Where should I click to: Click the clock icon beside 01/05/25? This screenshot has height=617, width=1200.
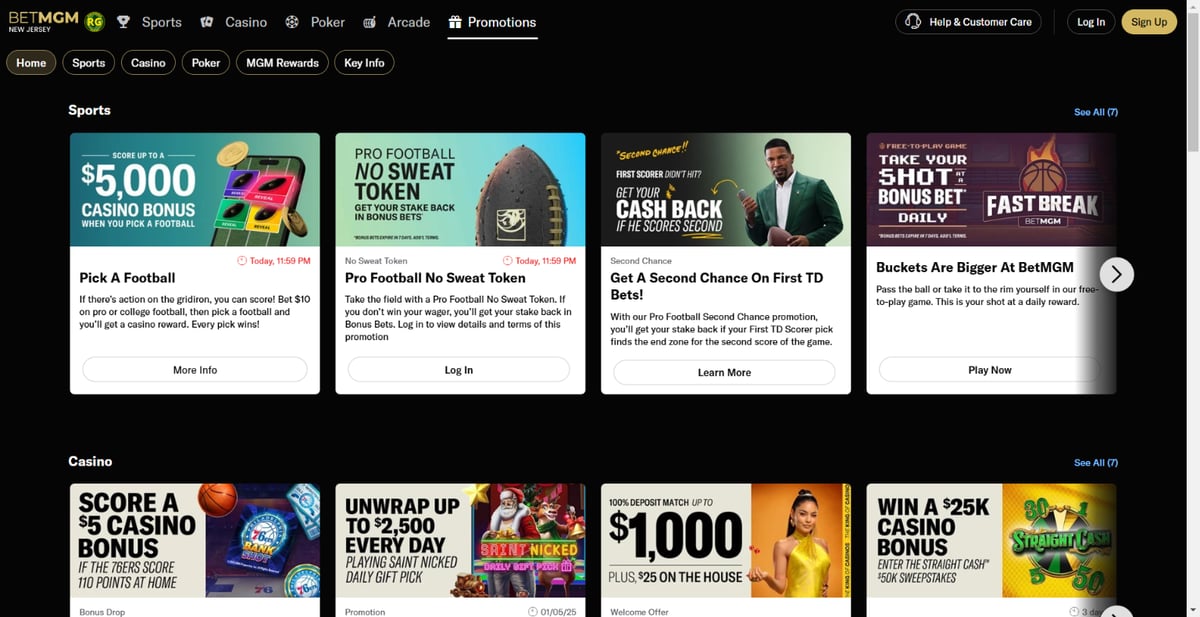pyautogui.click(x=533, y=612)
